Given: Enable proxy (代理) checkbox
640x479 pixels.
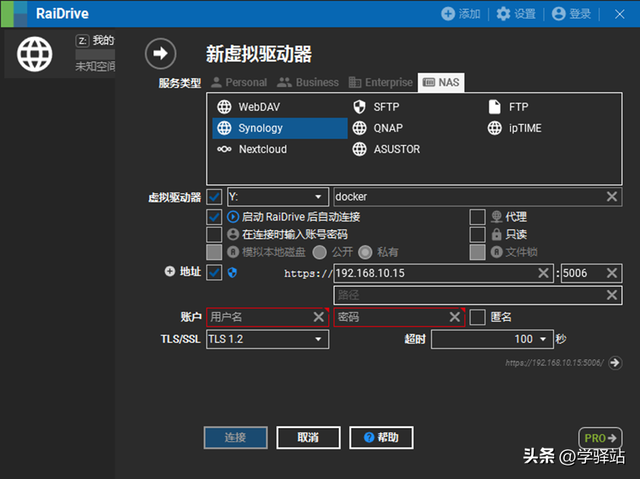Looking at the screenshot, I should (478, 217).
